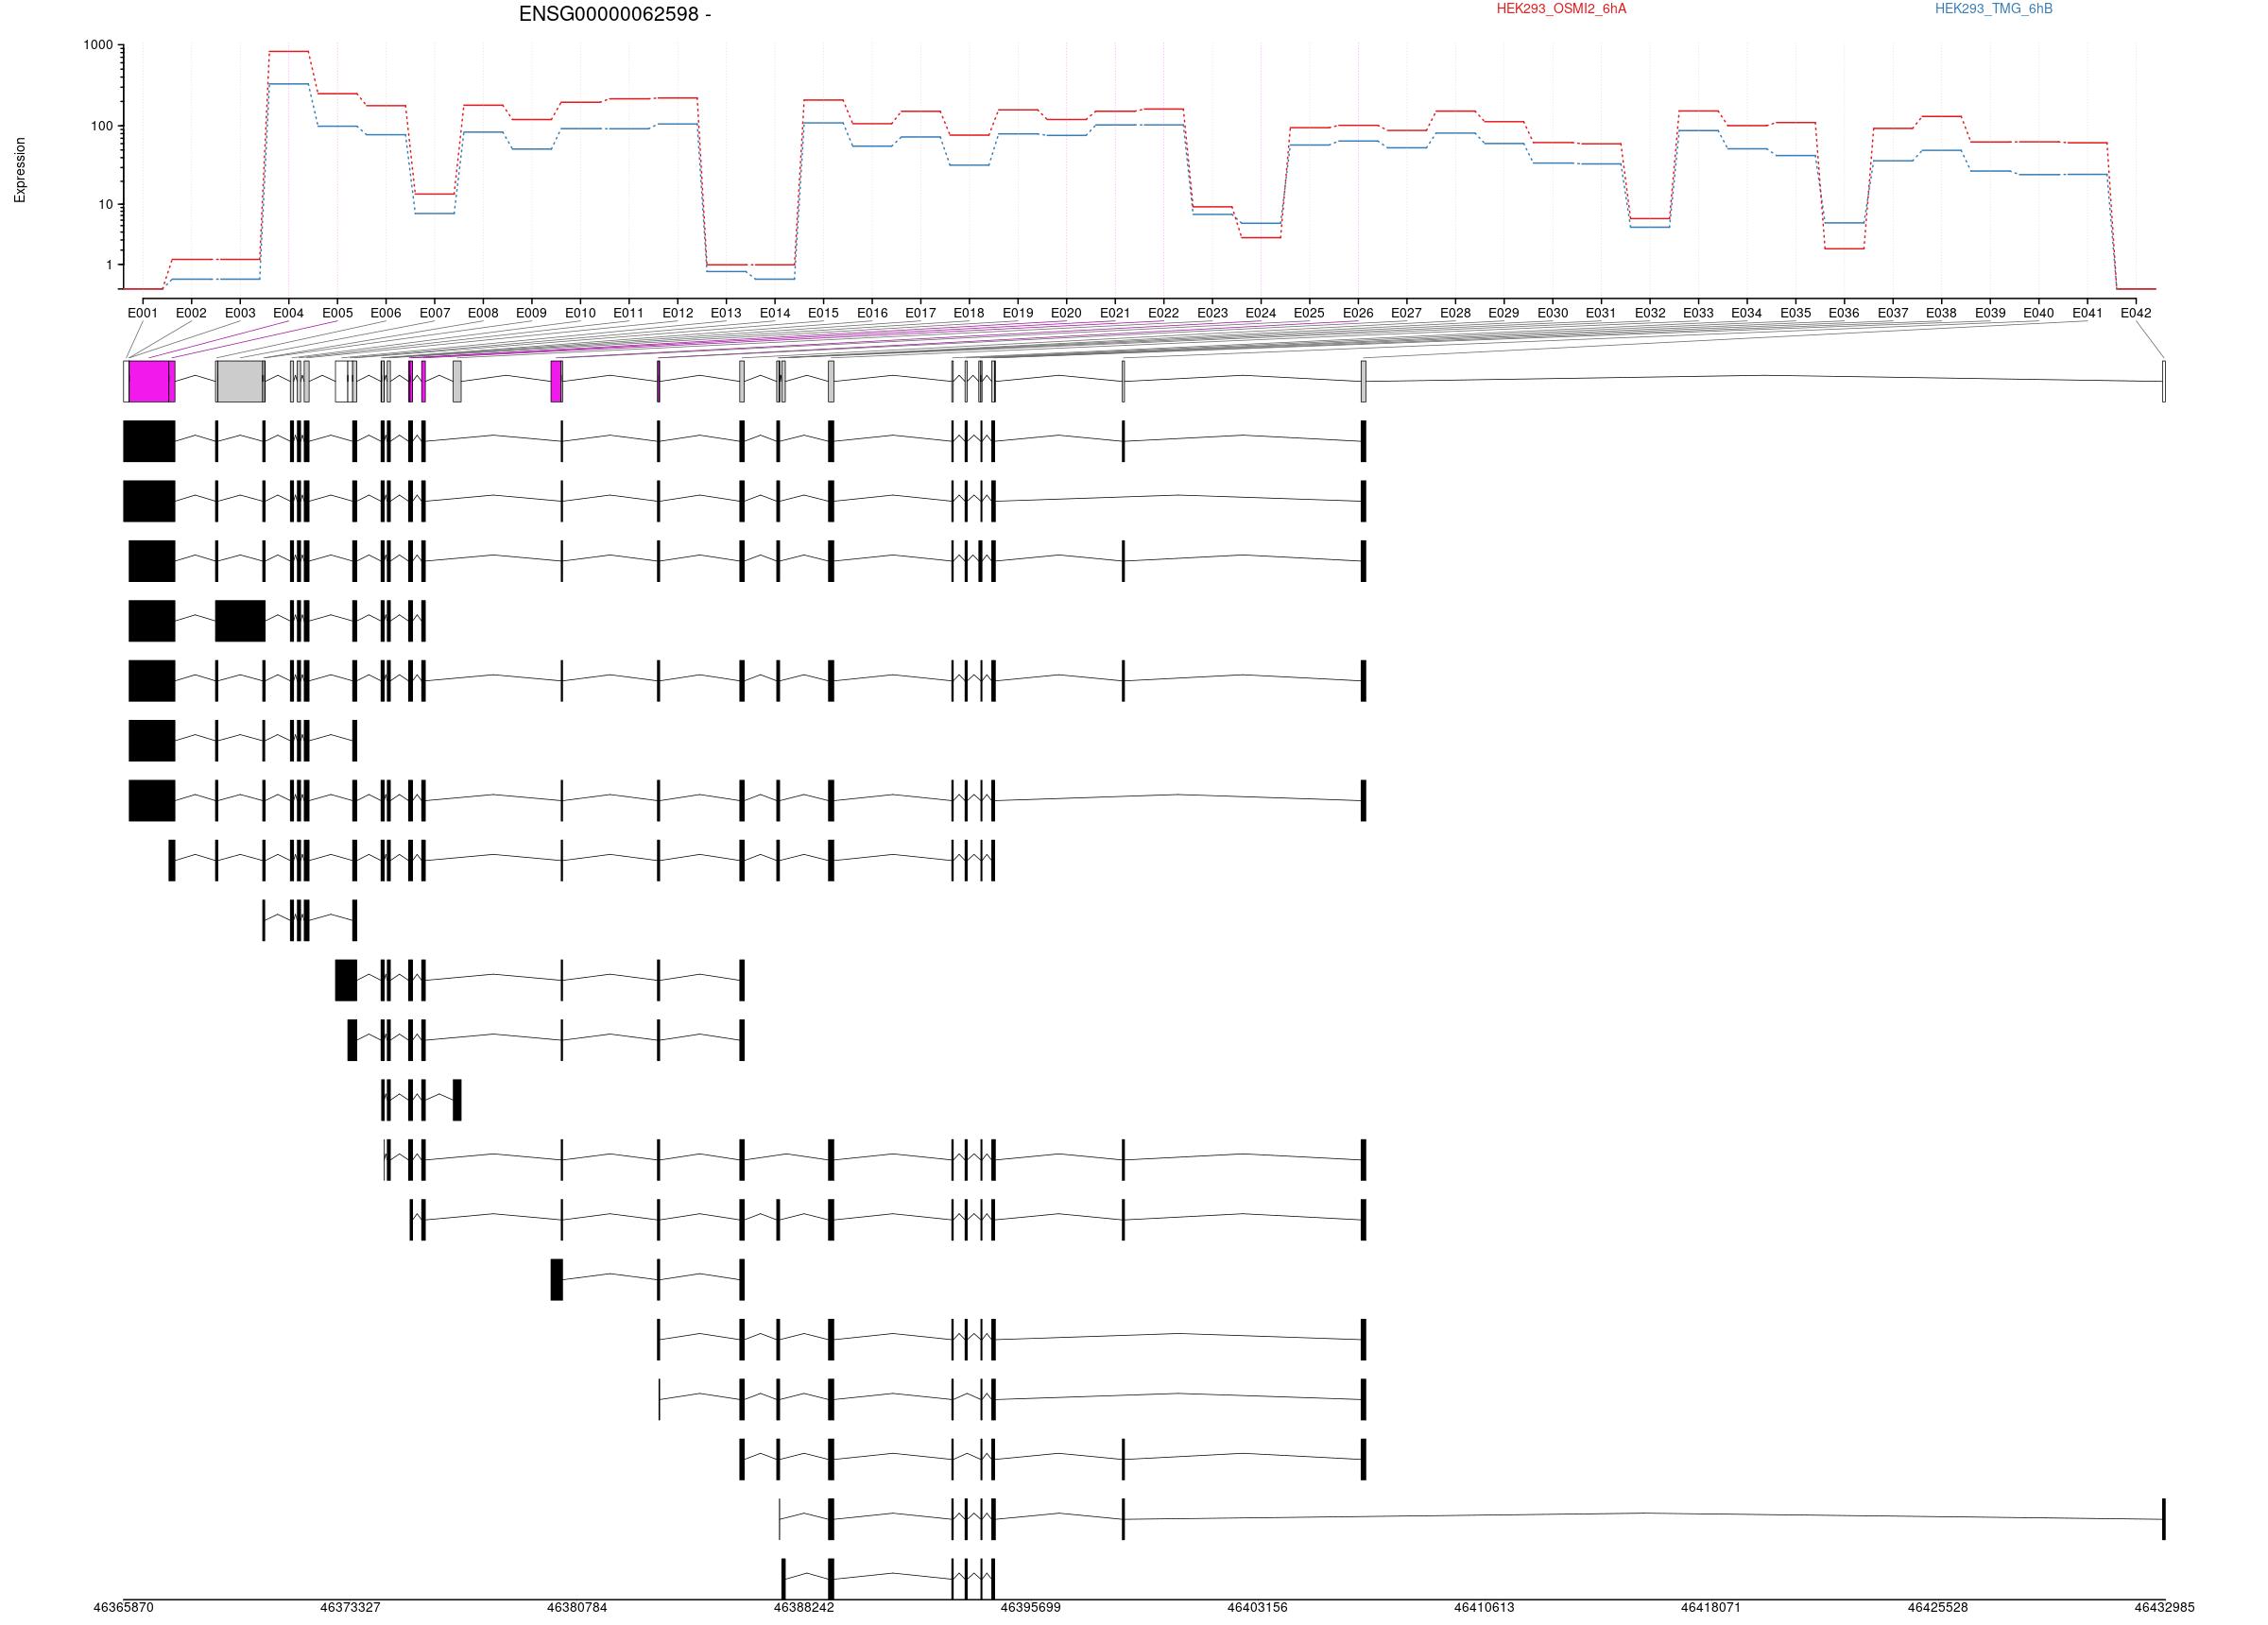
Task: Click exon label E001
Action: (143, 313)
